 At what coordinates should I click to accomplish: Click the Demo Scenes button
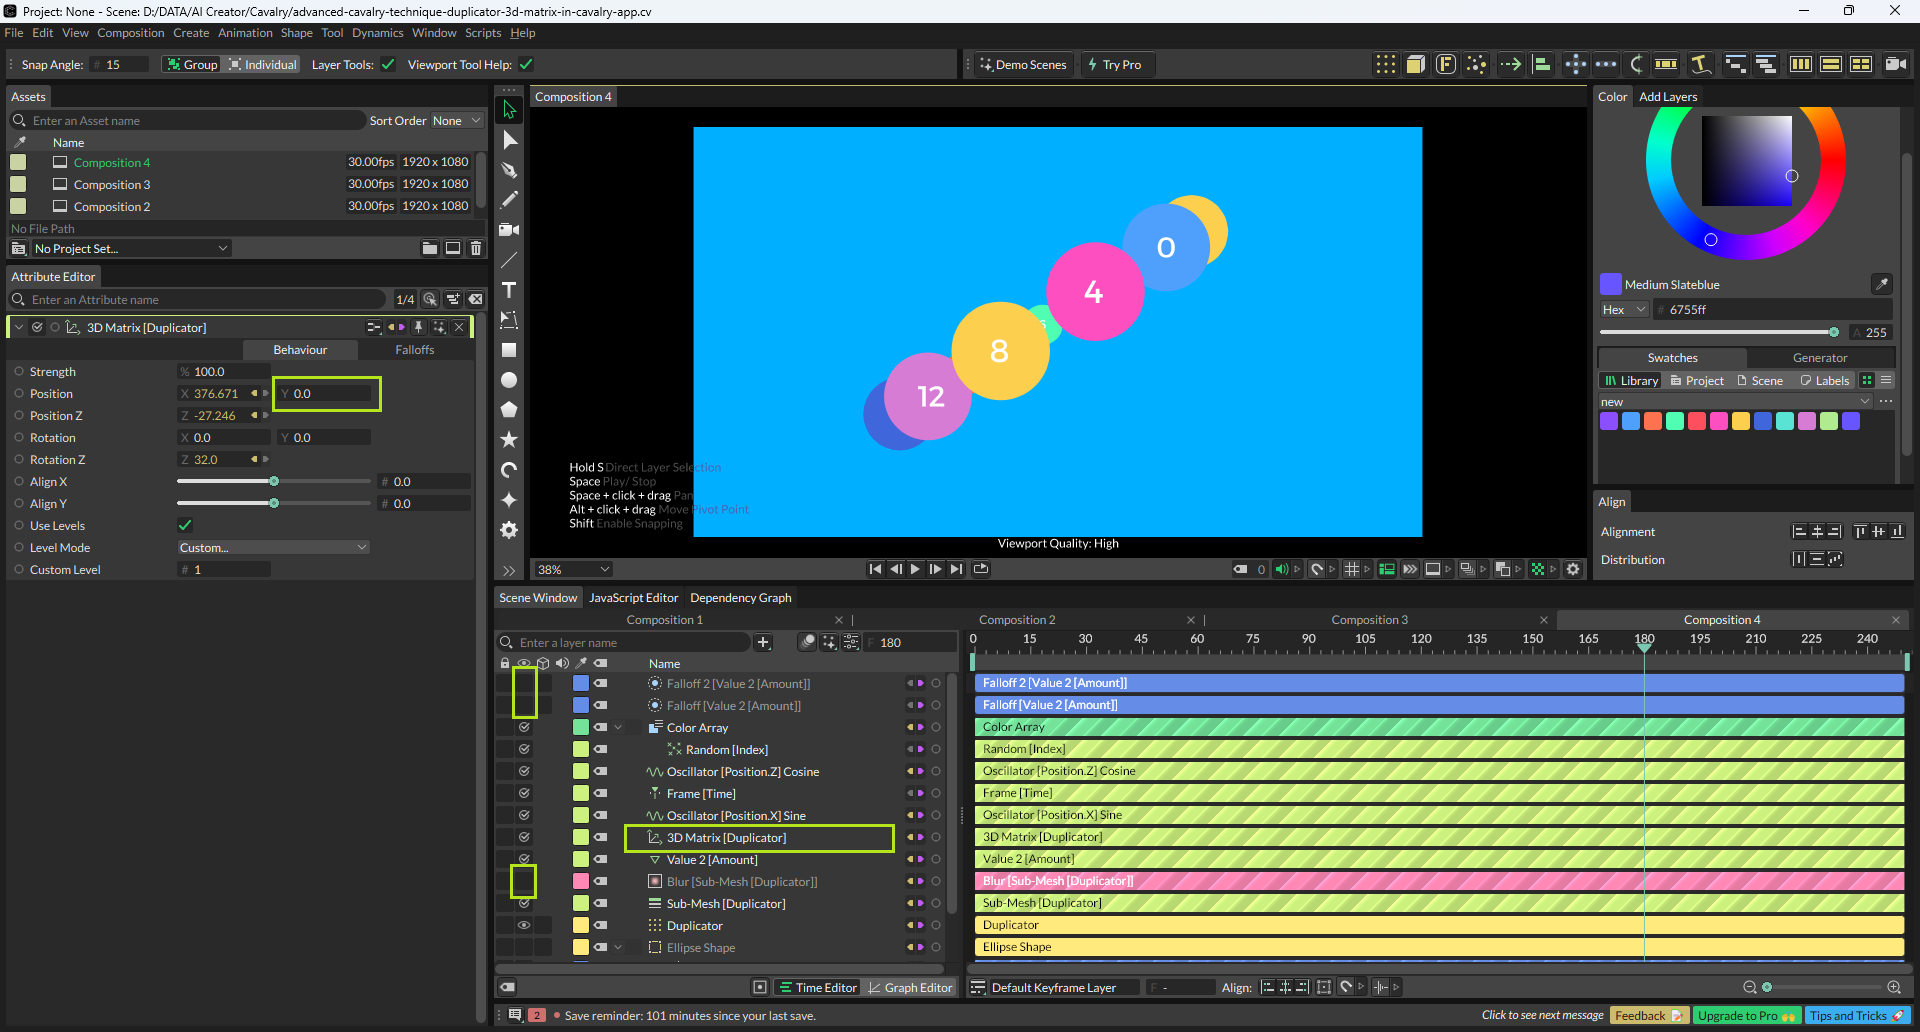point(1022,65)
